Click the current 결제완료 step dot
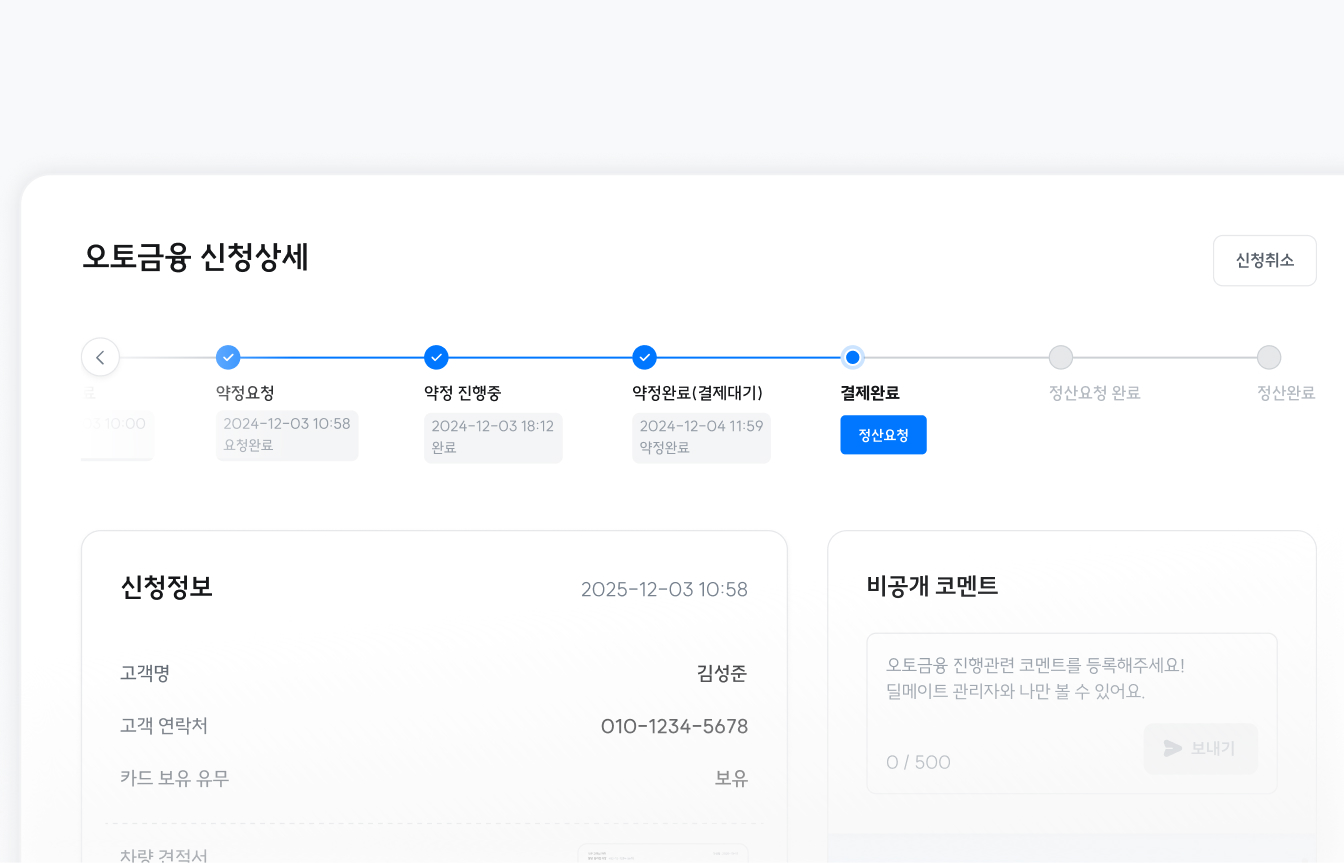 pyautogui.click(x=852, y=357)
